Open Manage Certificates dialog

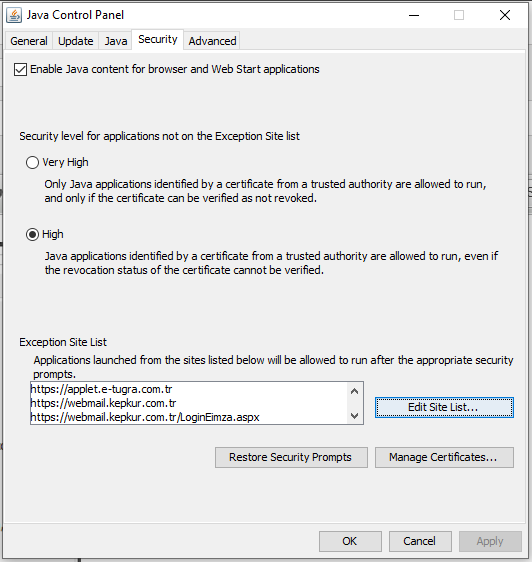[x=444, y=457]
